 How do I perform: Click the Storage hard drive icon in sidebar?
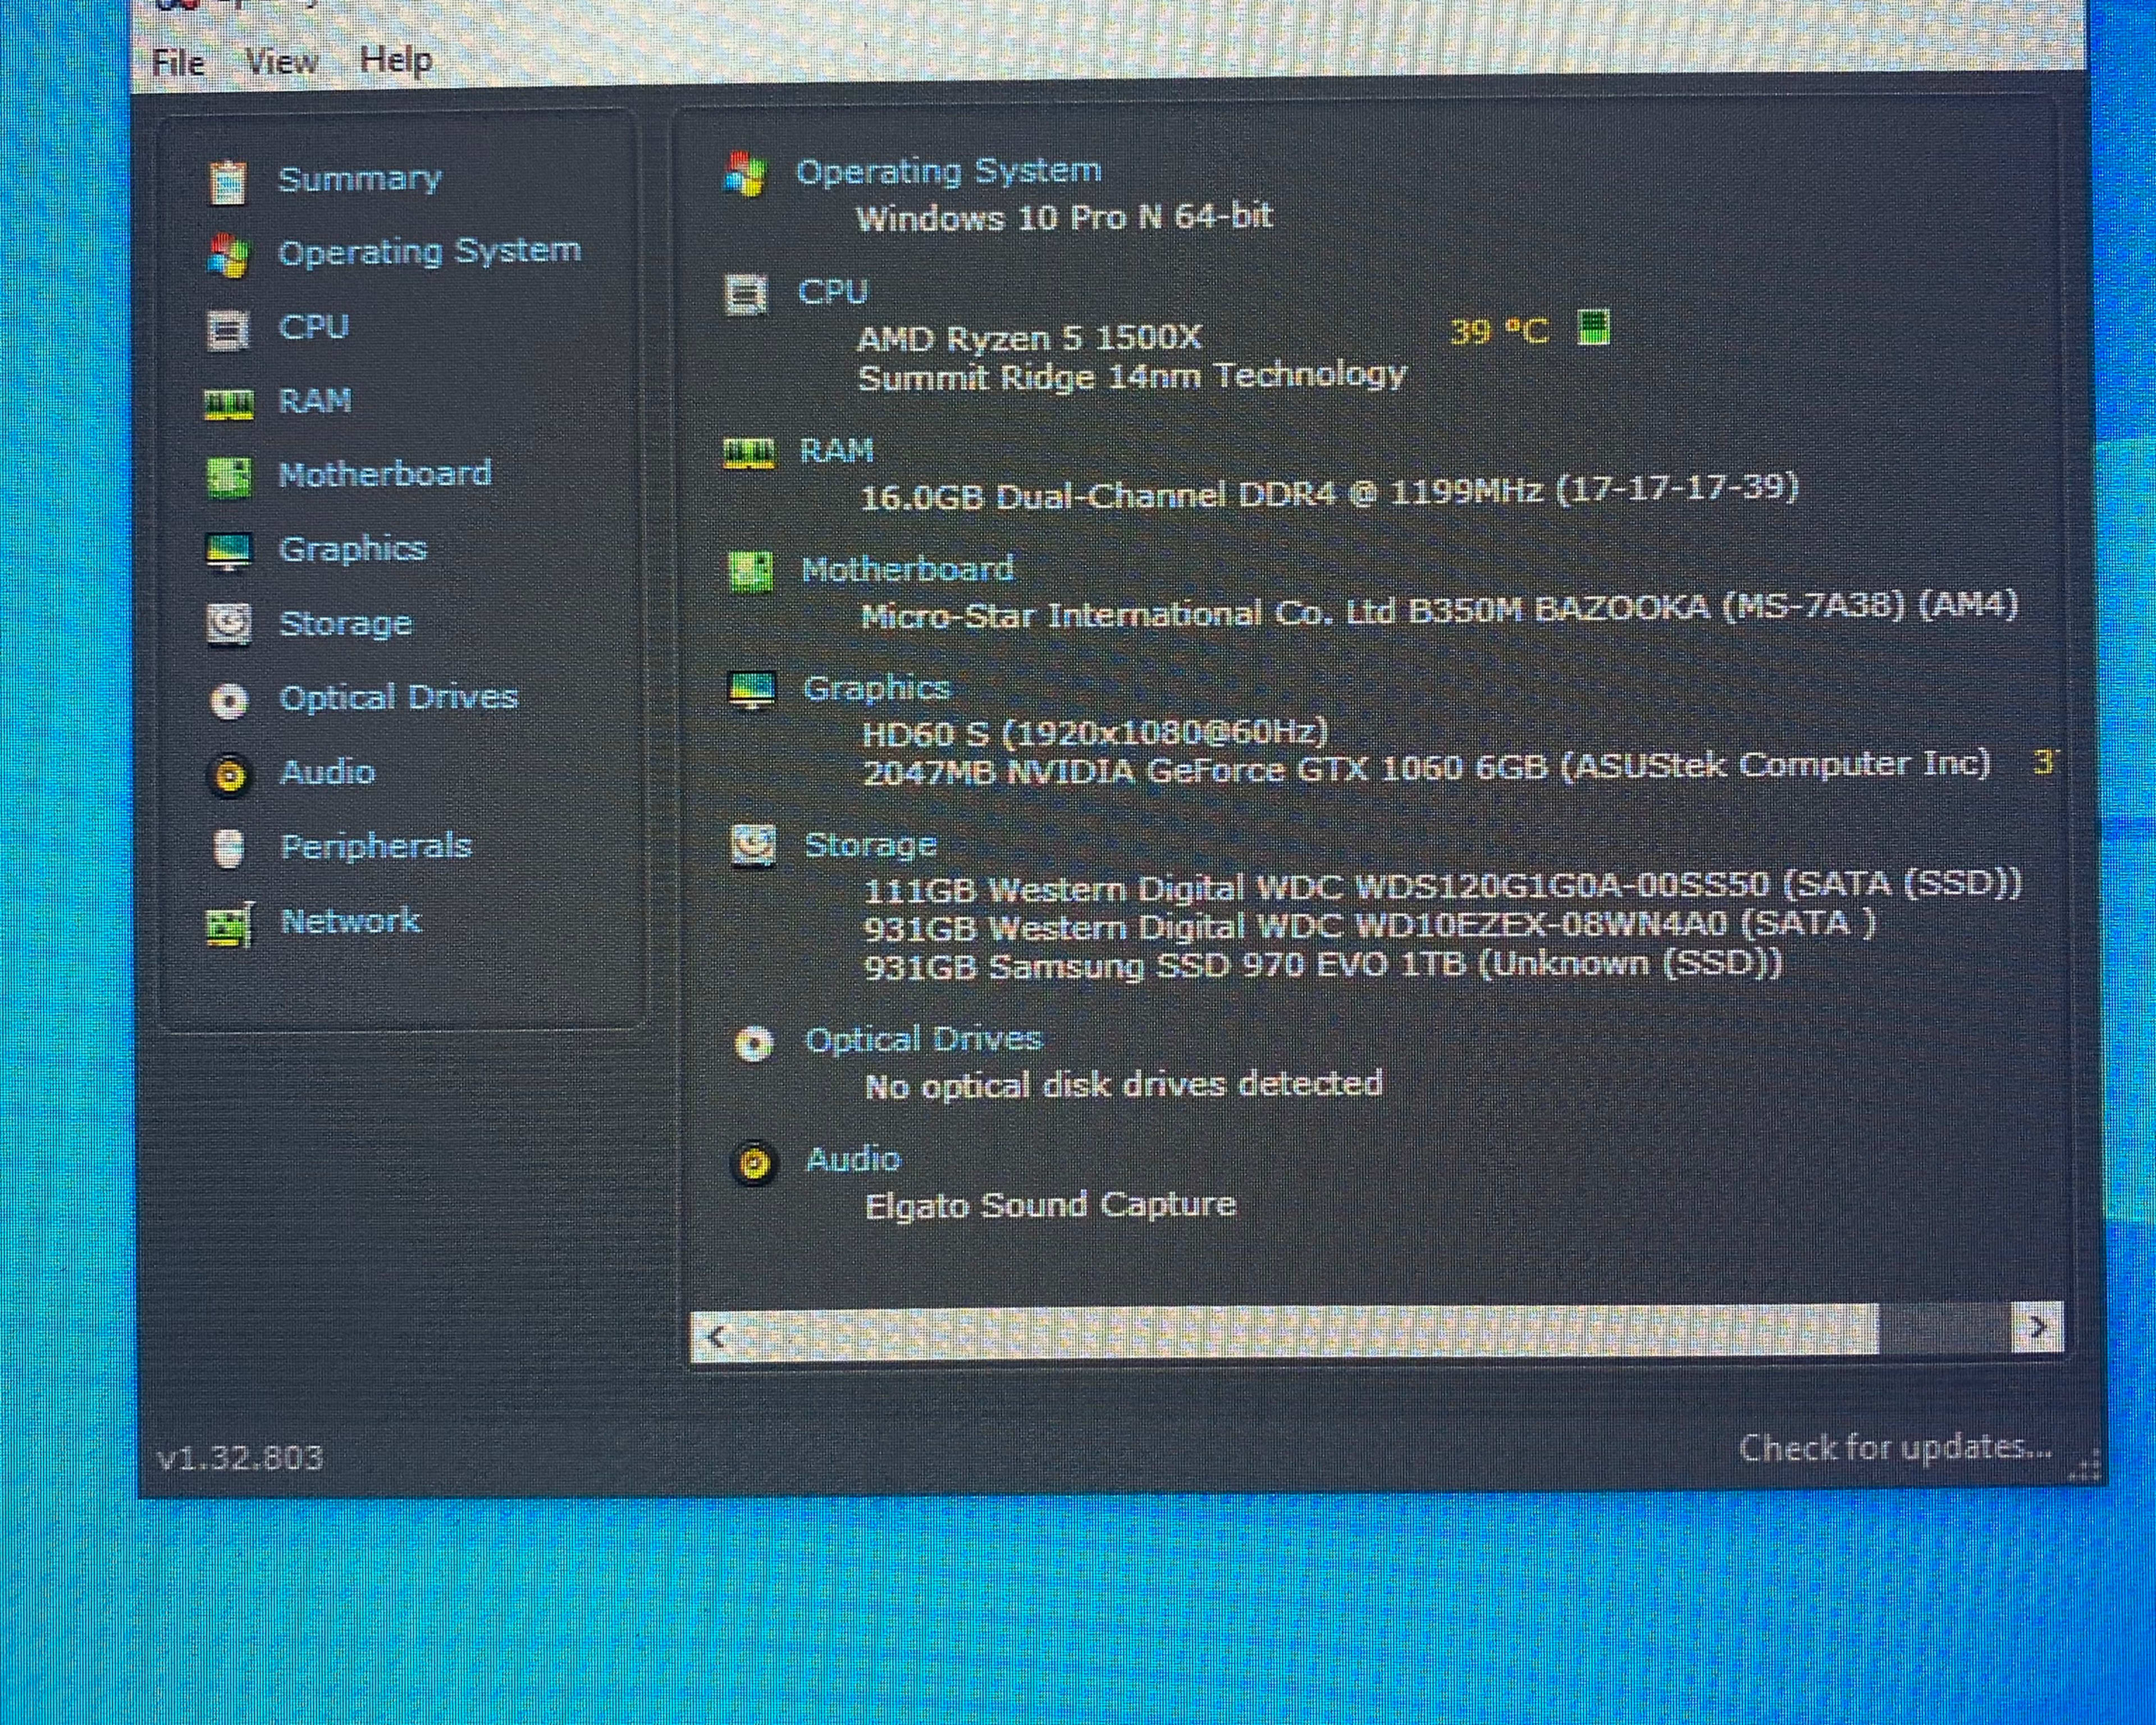pos(229,625)
